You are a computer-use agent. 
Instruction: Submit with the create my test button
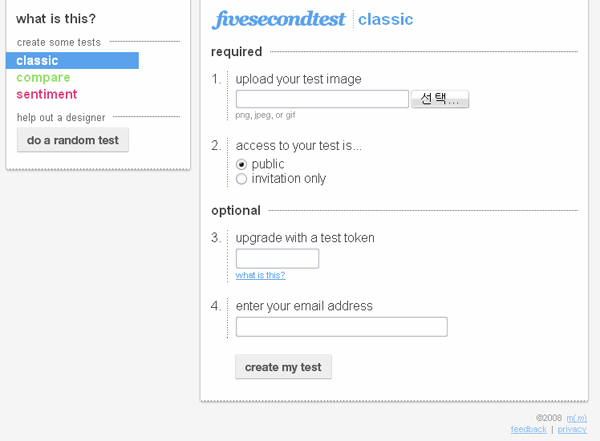pos(283,367)
